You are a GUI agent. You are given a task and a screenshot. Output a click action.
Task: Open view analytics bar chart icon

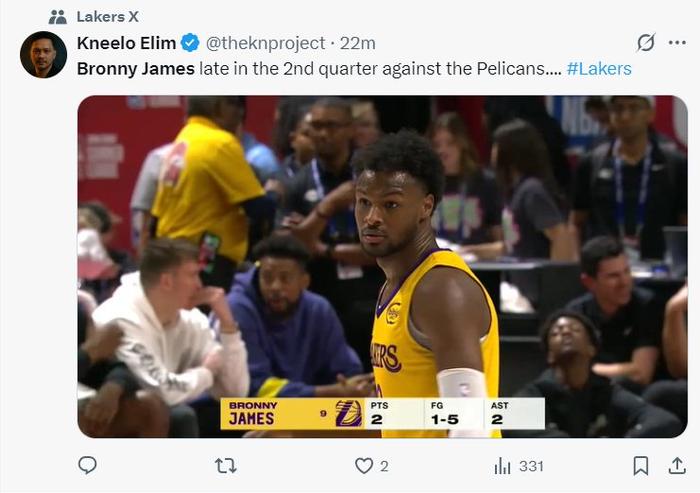(x=503, y=466)
